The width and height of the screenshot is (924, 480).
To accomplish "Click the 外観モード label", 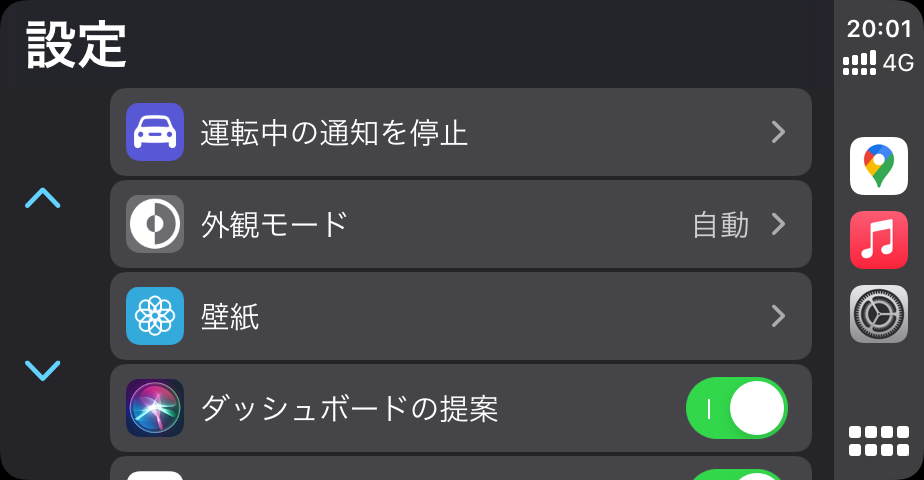I will [x=274, y=224].
